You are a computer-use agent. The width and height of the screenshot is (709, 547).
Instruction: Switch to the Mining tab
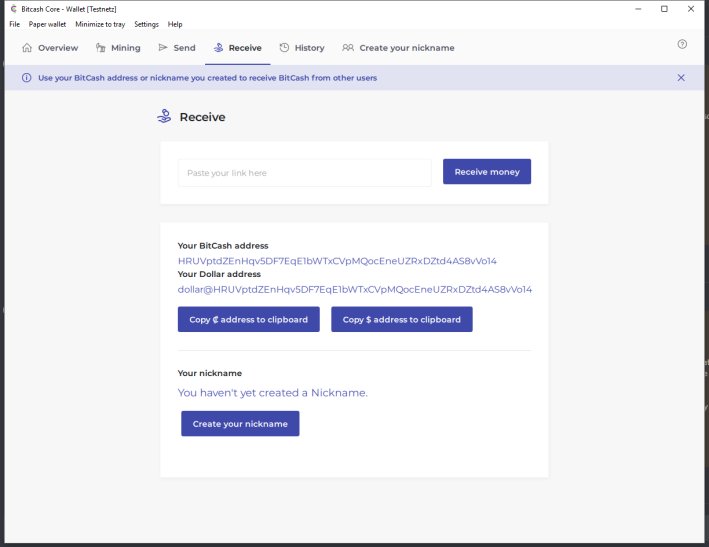[118, 47]
